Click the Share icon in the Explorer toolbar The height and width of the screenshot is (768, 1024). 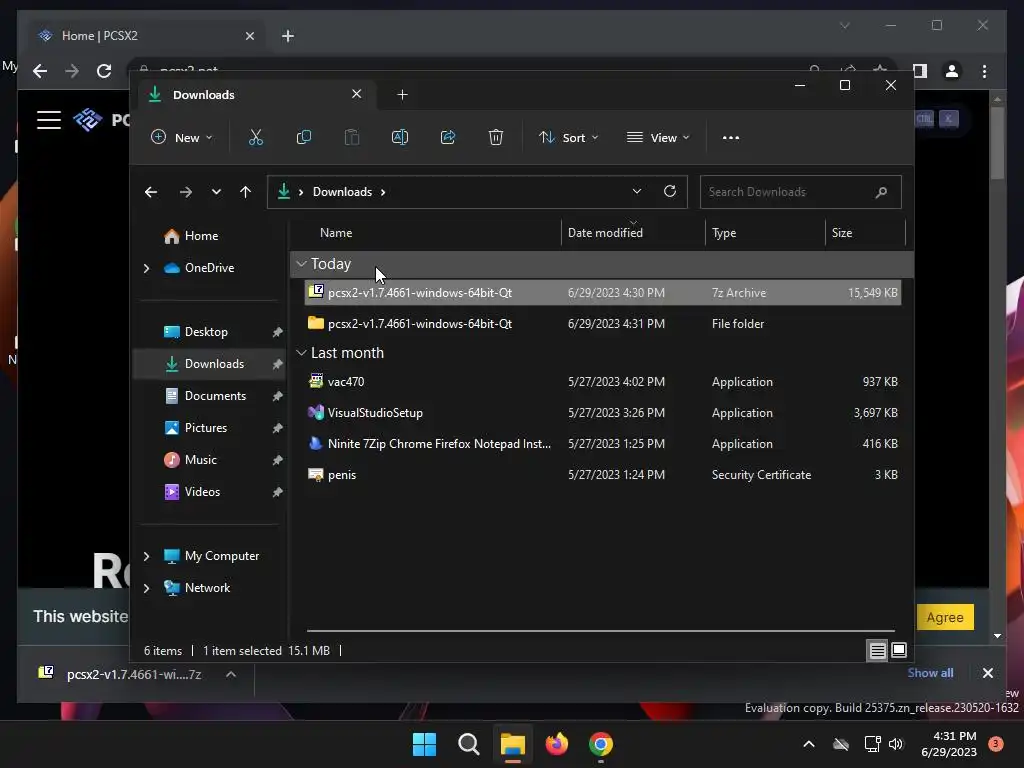pyautogui.click(x=448, y=137)
